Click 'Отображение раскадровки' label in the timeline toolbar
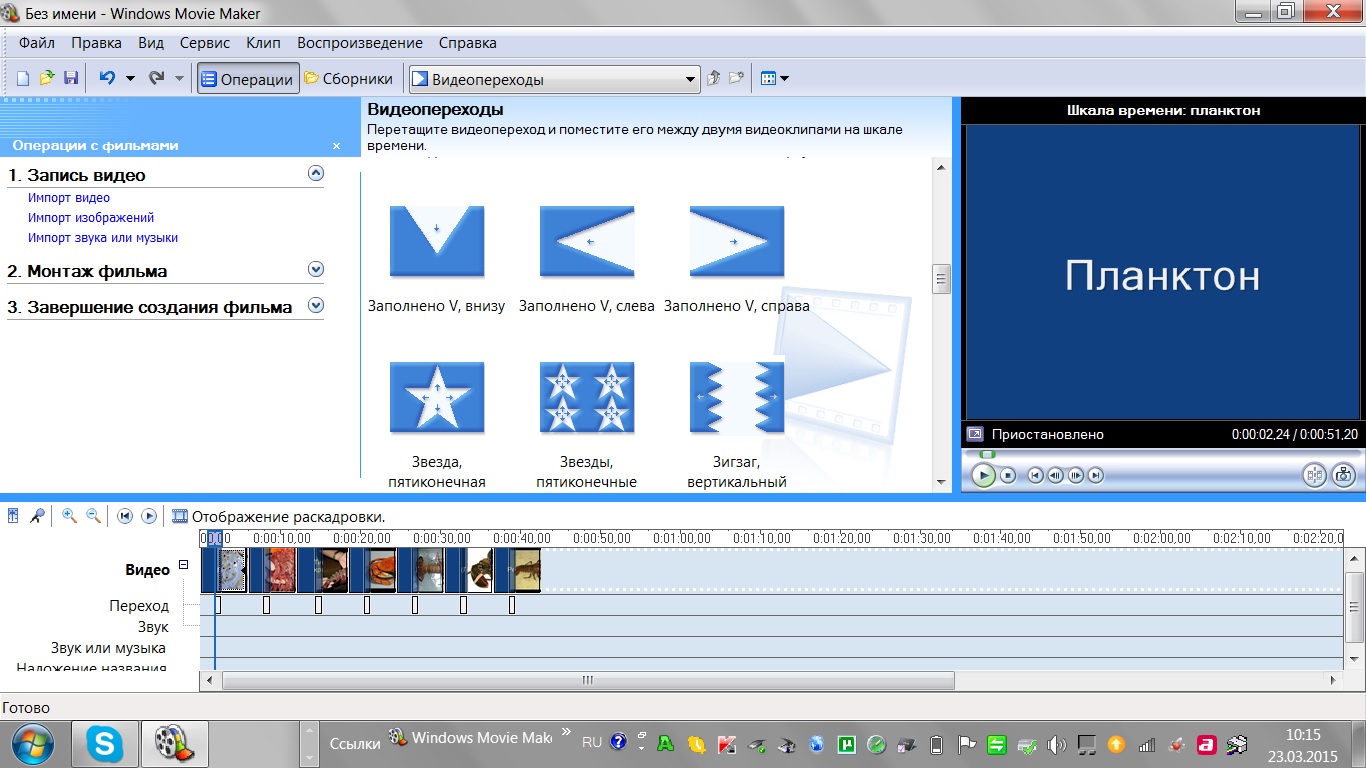1366x782 pixels. pos(288,516)
